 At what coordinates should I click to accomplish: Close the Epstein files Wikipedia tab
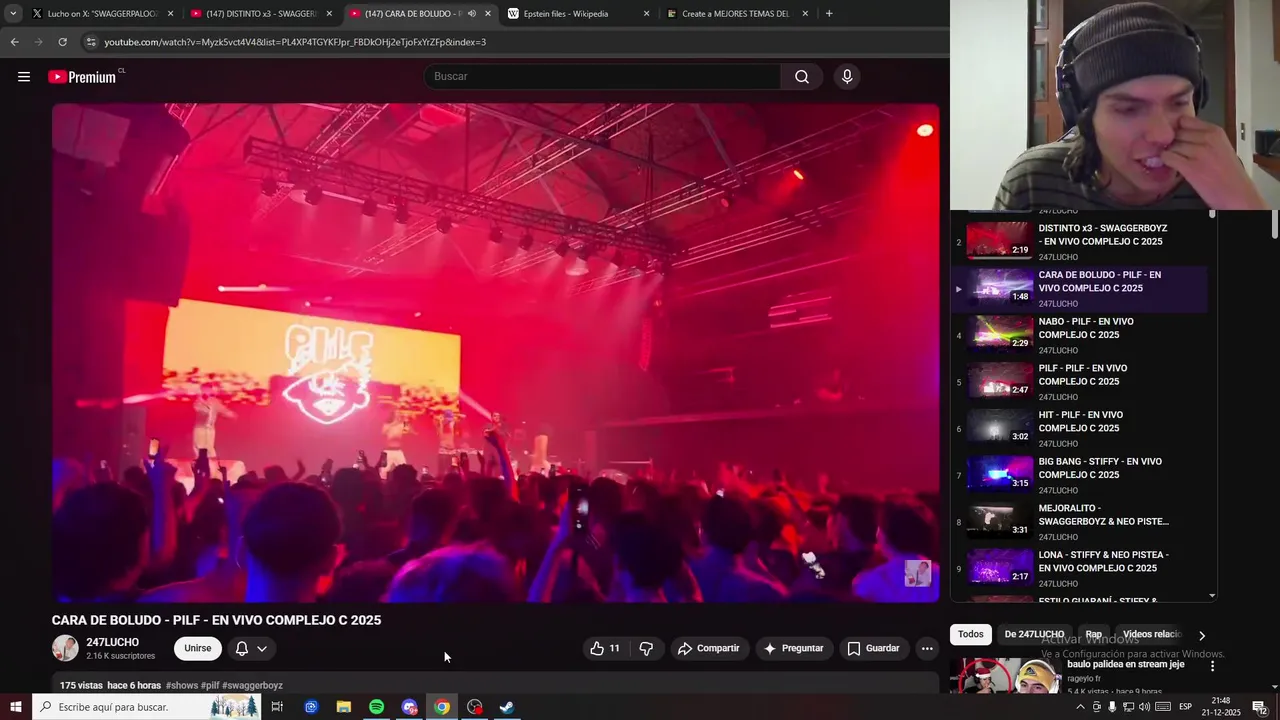tap(646, 14)
